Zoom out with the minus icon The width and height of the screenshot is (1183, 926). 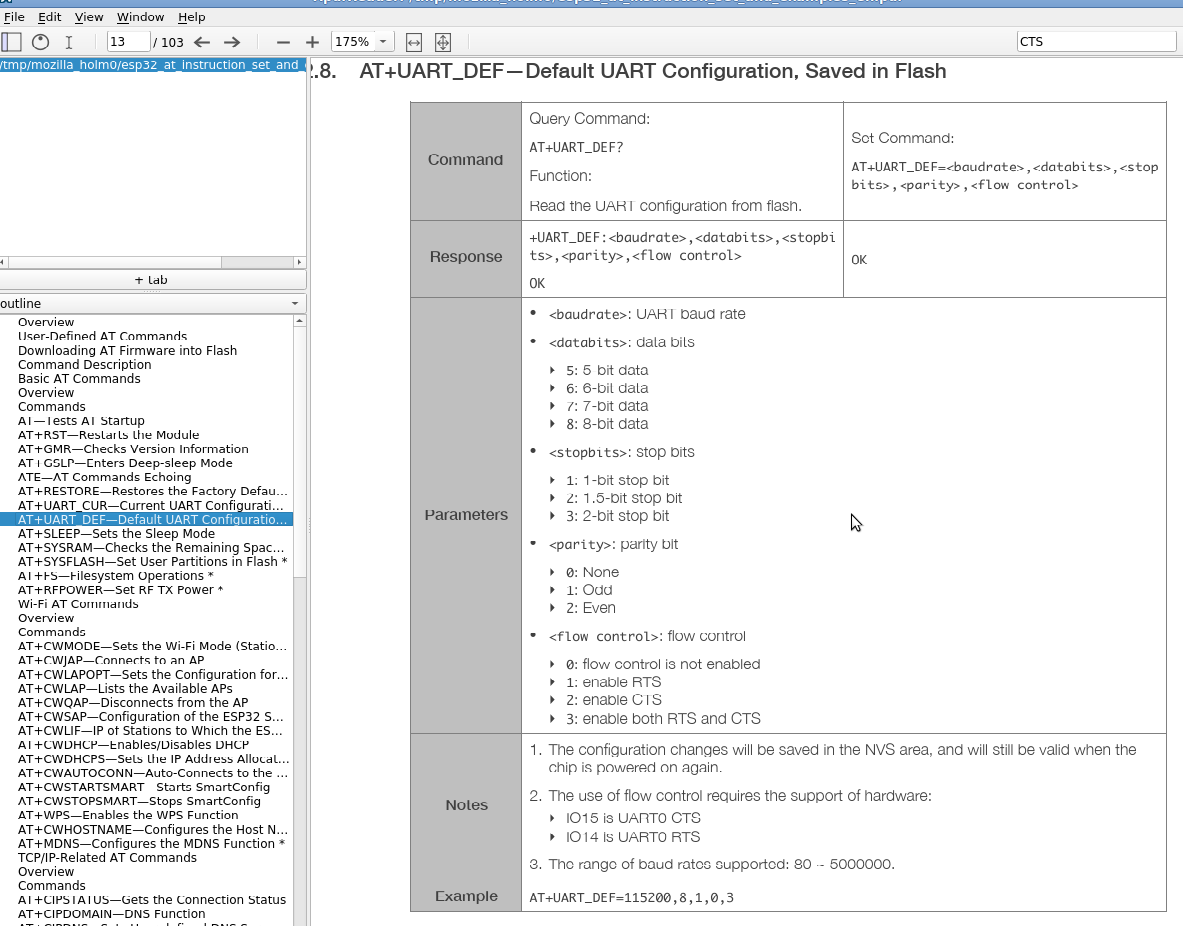(x=283, y=42)
